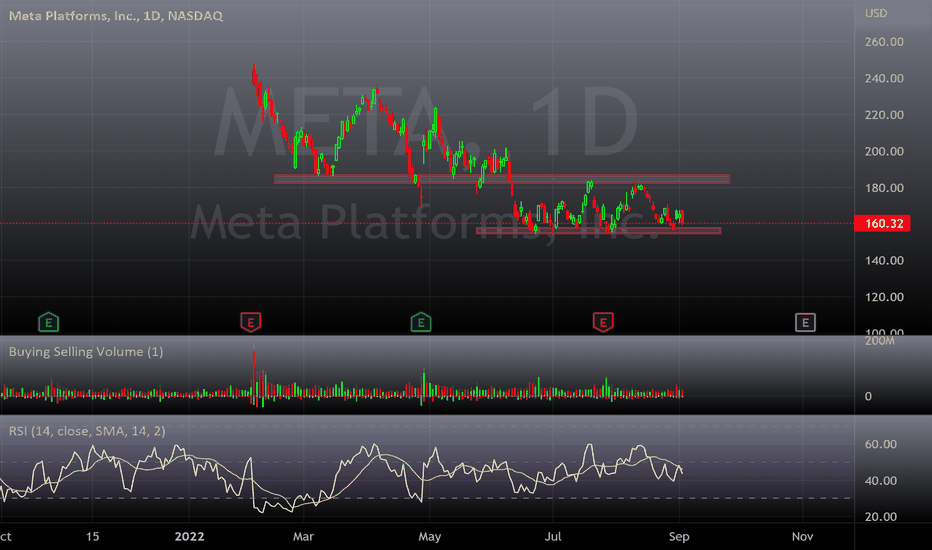
Task: Click the RSI 20.00 axis label
Action: pyautogui.click(x=880, y=517)
